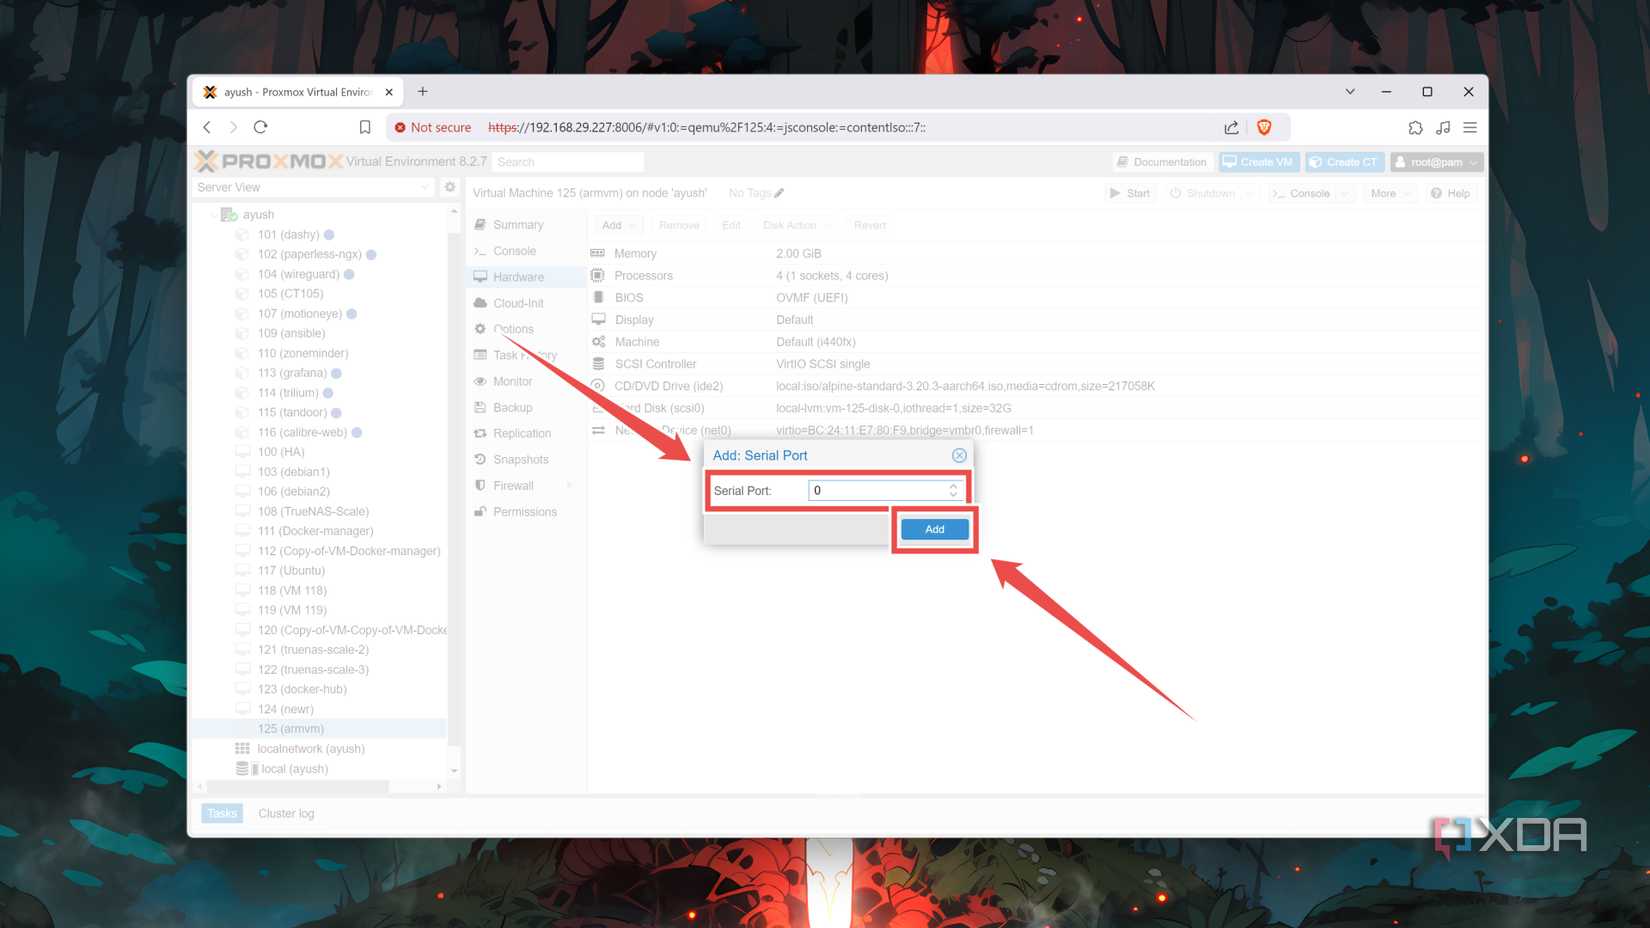Image resolution: width=1650 pixels, height=928 pixels.
Task: Close the Add: Serial Port dialog
Action: coord(959,455)
